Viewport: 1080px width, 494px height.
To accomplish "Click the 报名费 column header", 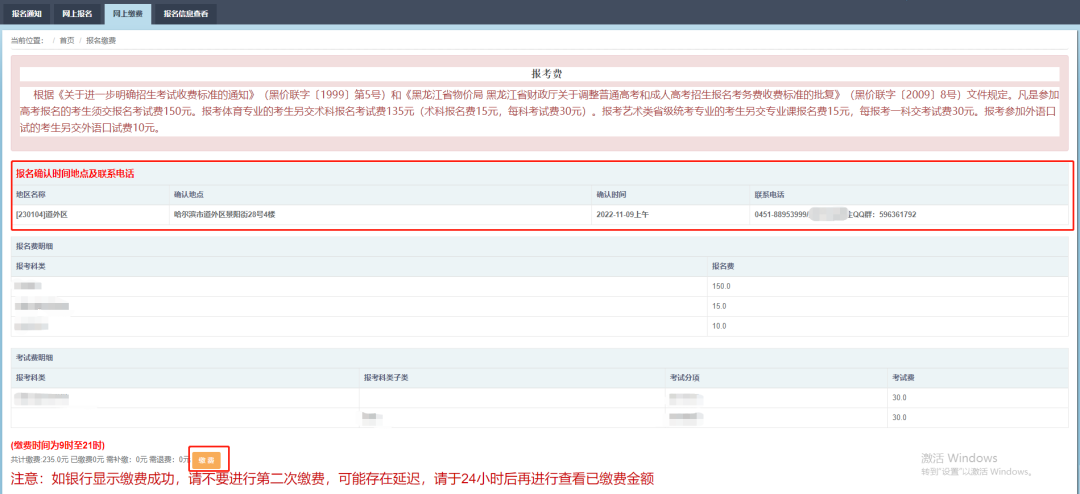I will [x=723, y=266].
